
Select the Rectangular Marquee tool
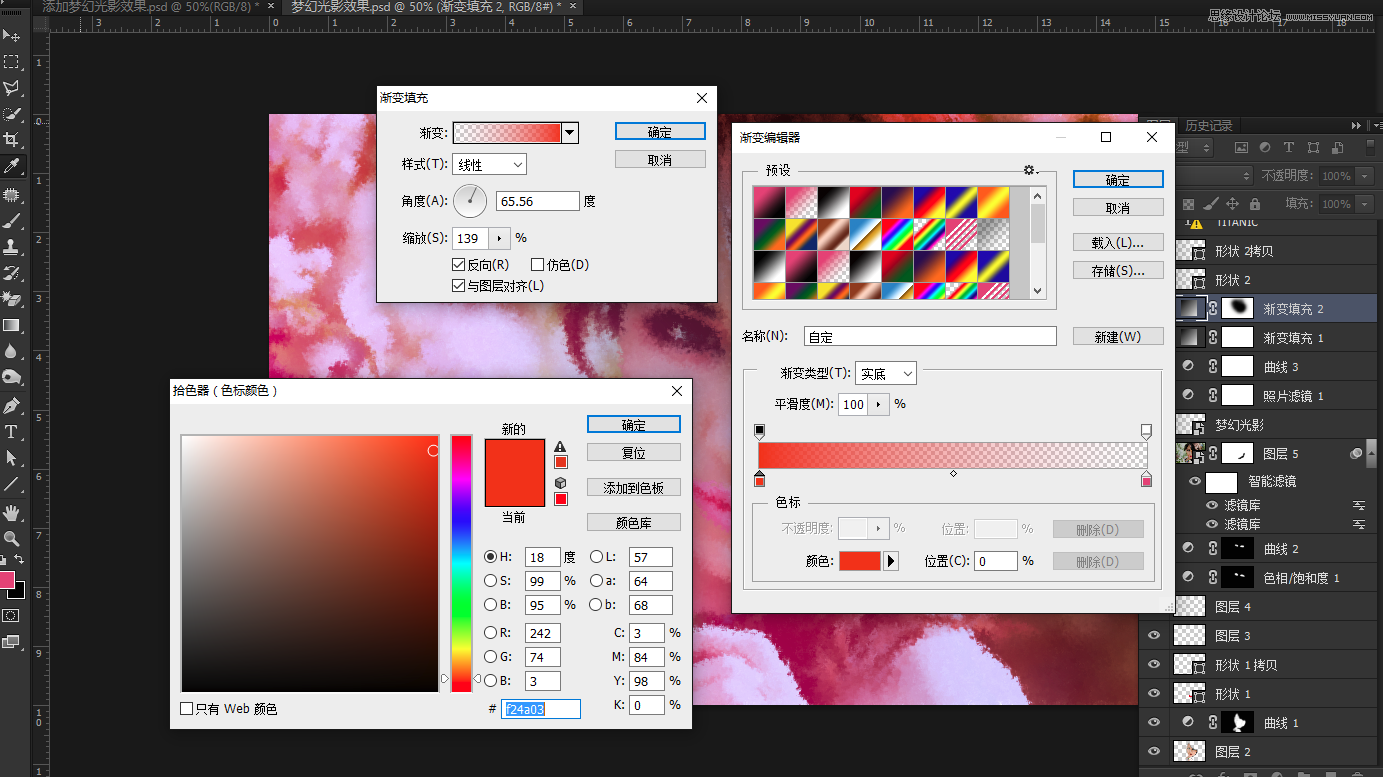[x=11, y=62]
